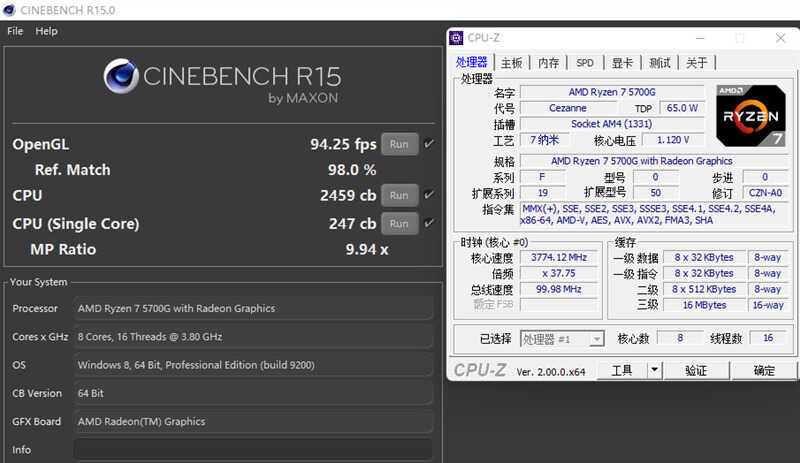Click the 65.0 W TDP value
Viewport: 800px width, 463px height.
(682, 108)
